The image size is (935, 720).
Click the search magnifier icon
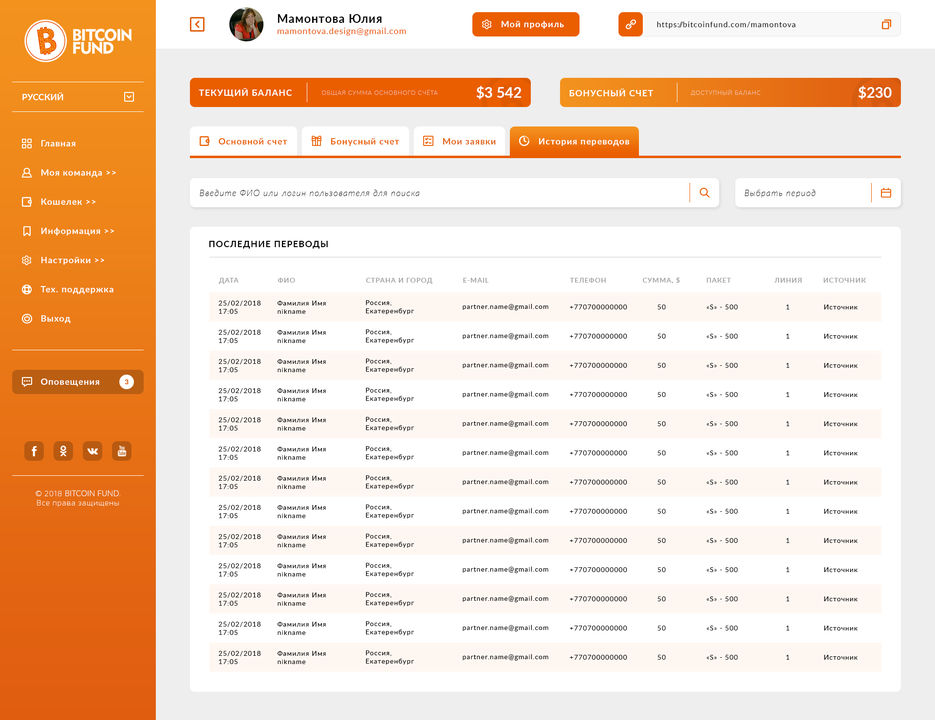coord(704,193)
